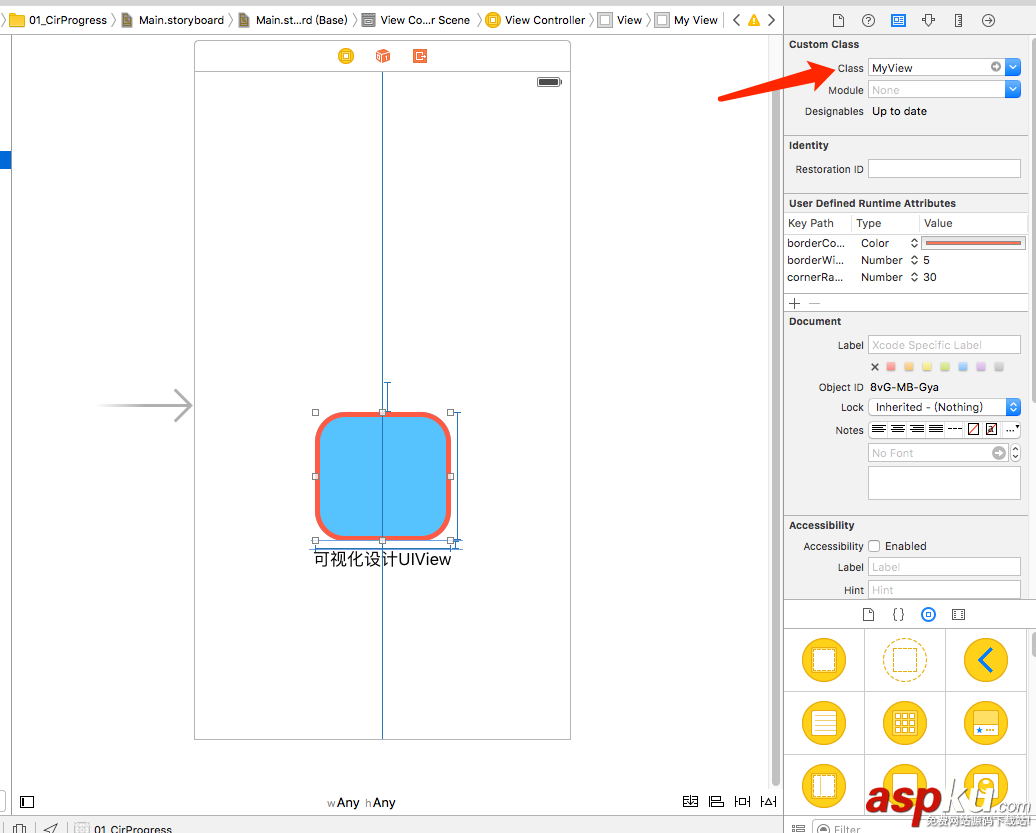Show the Object library

928,615
